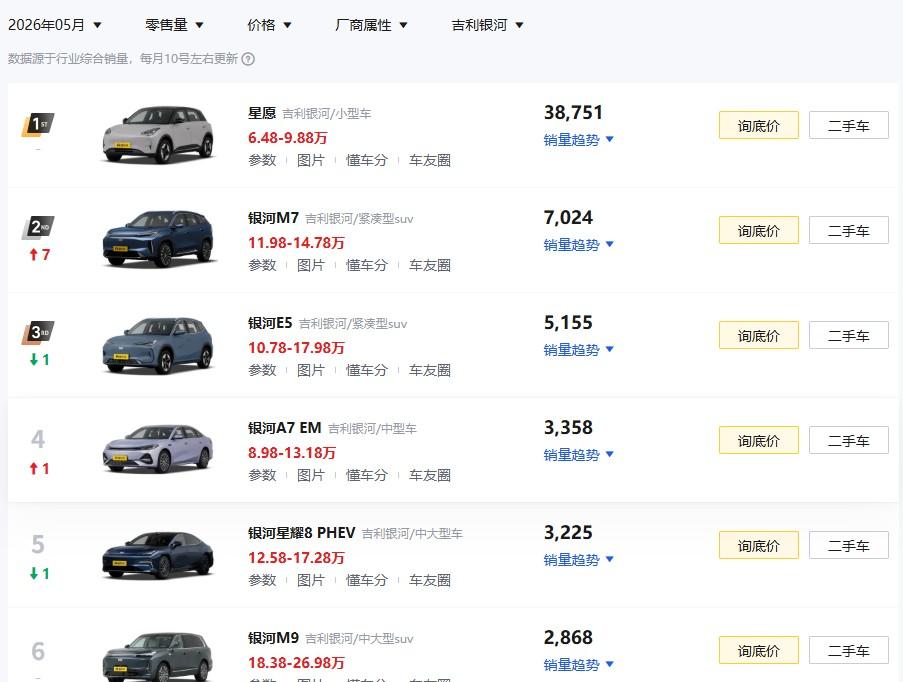The width and height of the screenshot is (903, 682).
Task: Open 懂车分 link for 银河M7
Action: click(366, 265)
